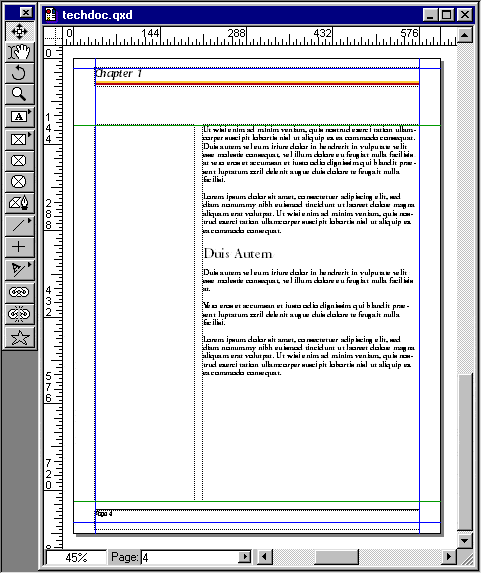Select the Text Box tool
This screenshot has width=482, height=574.
[x=19, y=118]
